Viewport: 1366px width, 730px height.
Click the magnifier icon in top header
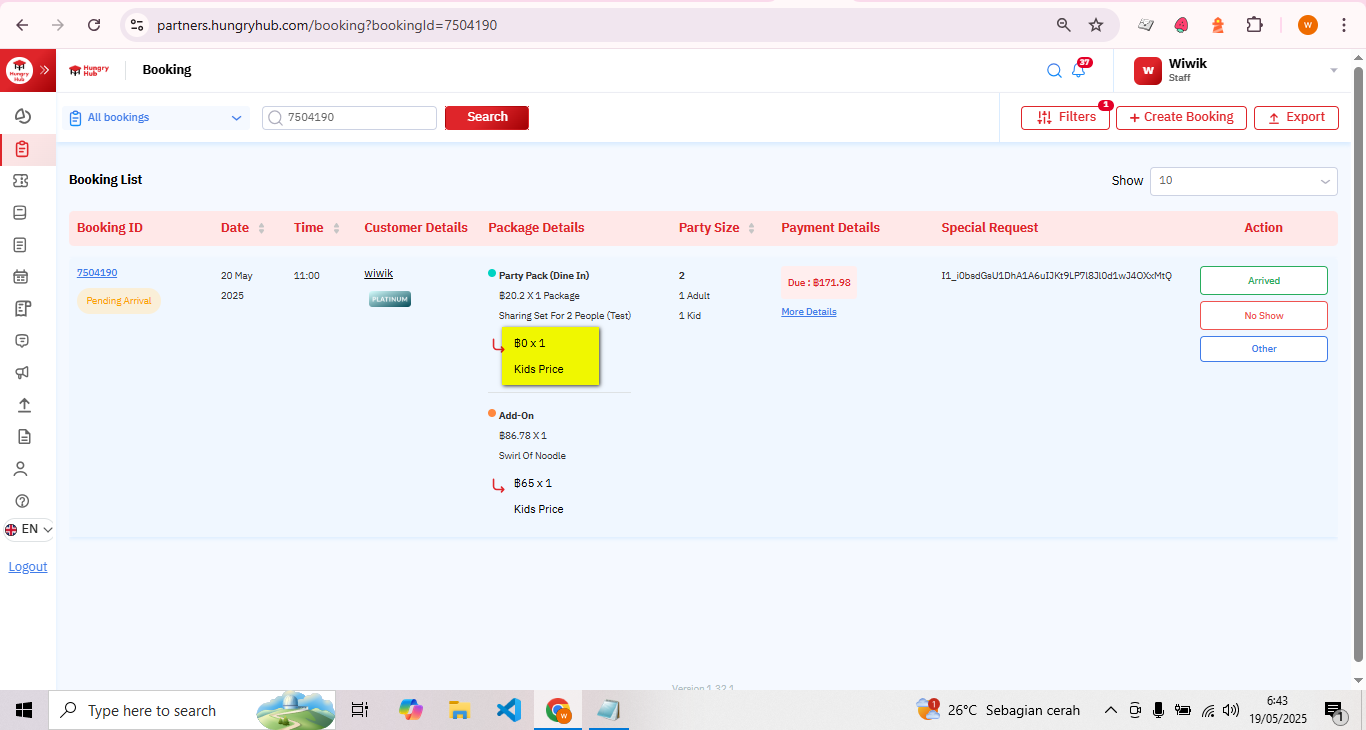[x=1054, y=71]
